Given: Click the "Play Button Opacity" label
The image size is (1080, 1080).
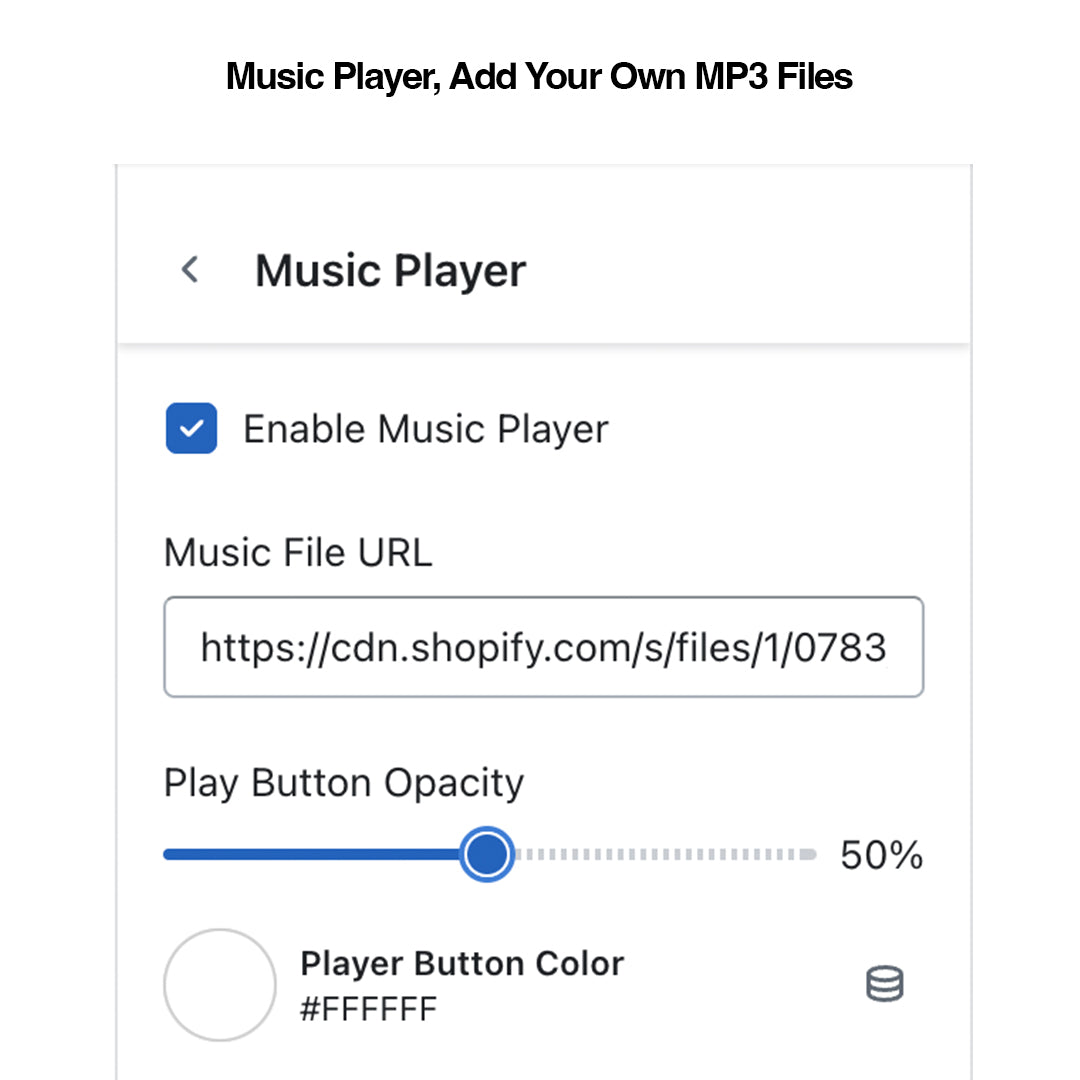Looking at the screenshot, I should [343, 783].
